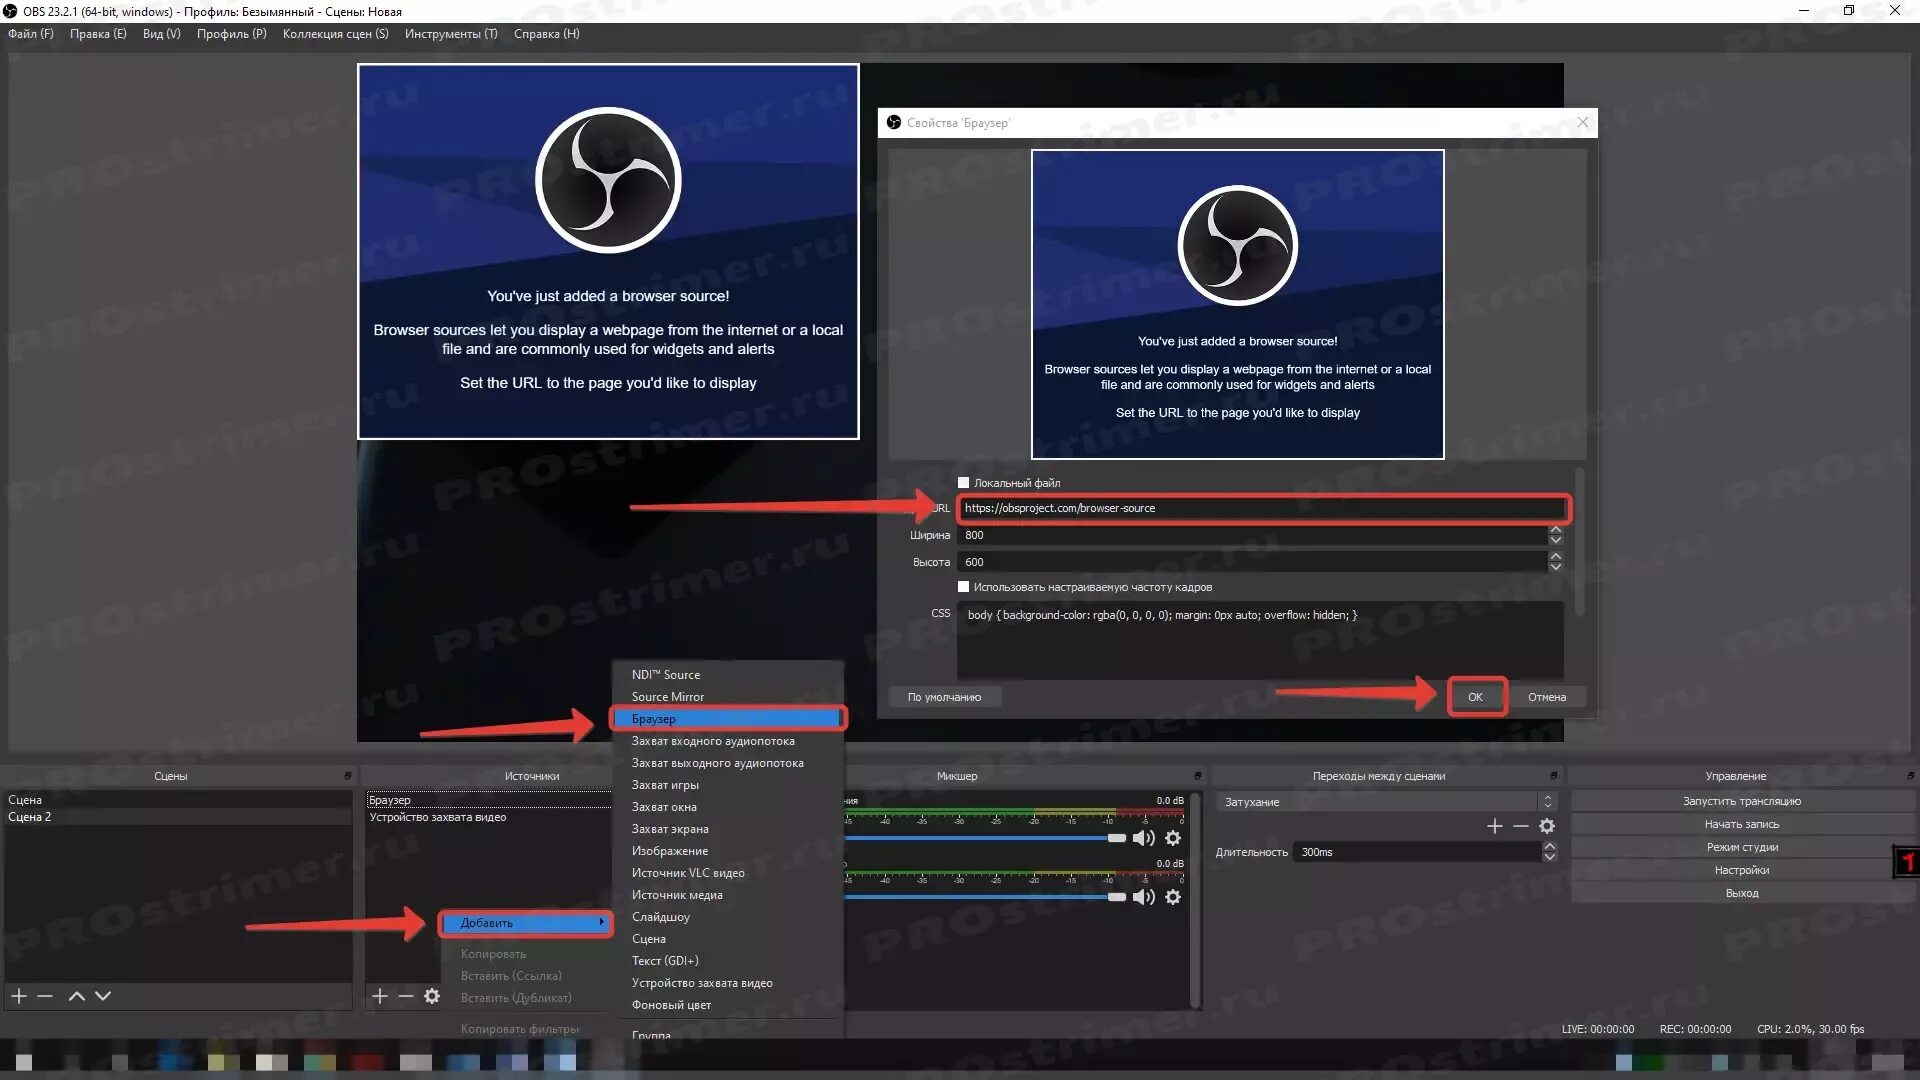Select Устройство захвата видео in the sources list
Viewport: 1920px width, 1080px height.
489,817
